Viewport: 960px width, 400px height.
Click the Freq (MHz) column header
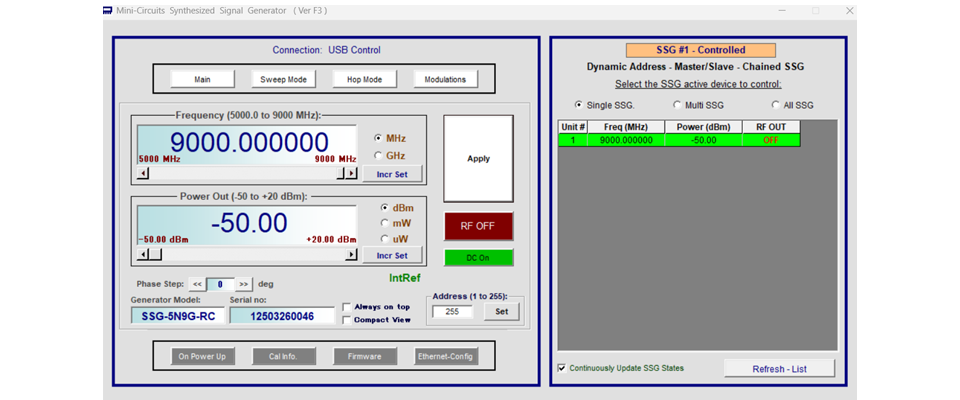coord(626,127)
